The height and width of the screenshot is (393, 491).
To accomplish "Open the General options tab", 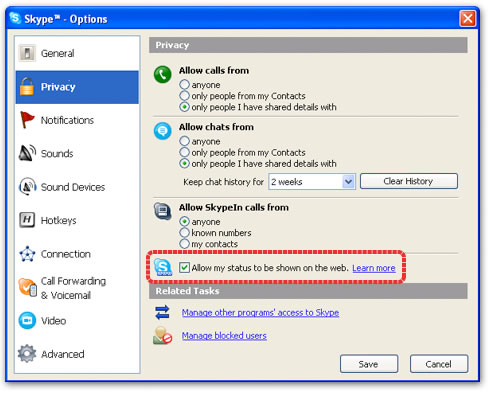I will [x=77, y=53].
